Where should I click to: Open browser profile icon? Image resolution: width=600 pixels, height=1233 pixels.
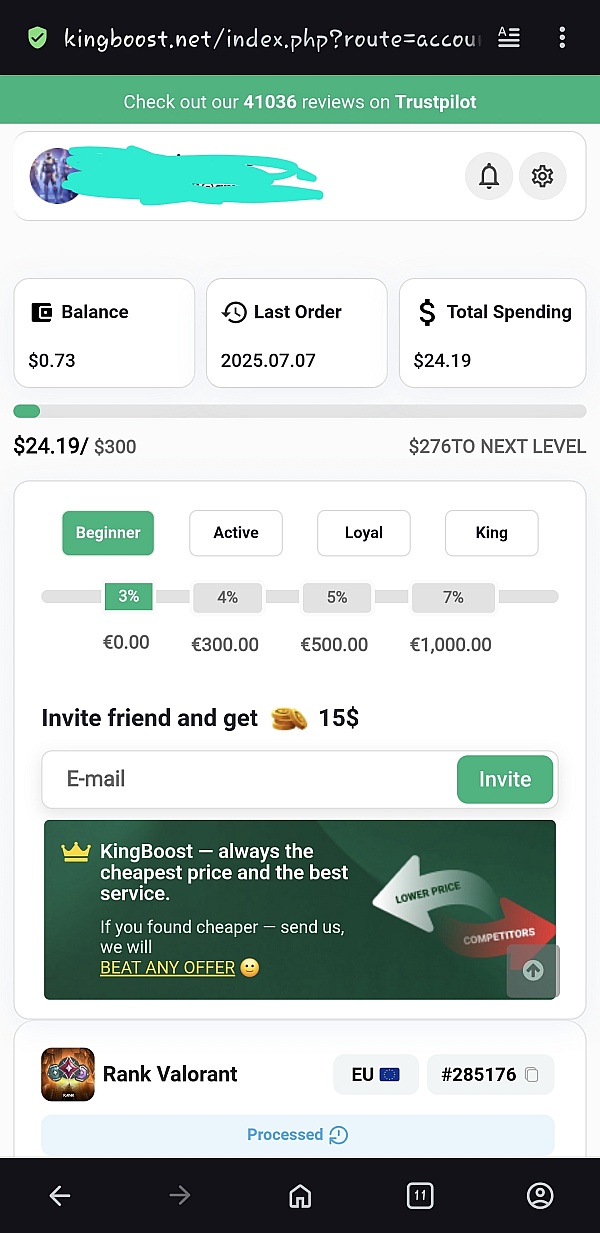tap(540, 1195)
